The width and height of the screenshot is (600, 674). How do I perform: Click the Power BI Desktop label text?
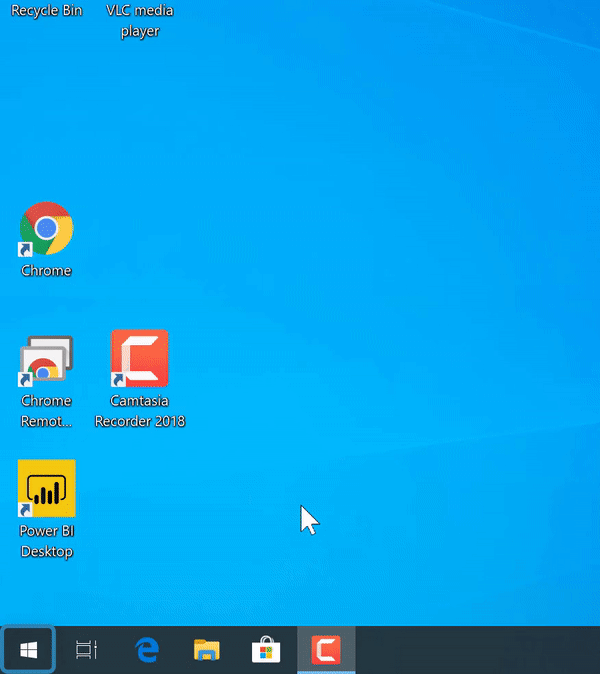[47, 541]
